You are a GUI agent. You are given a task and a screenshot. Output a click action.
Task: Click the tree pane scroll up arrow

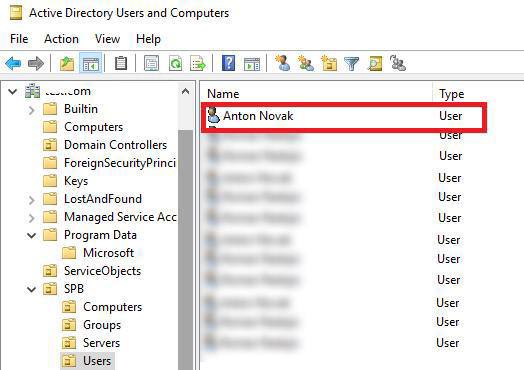185,91
